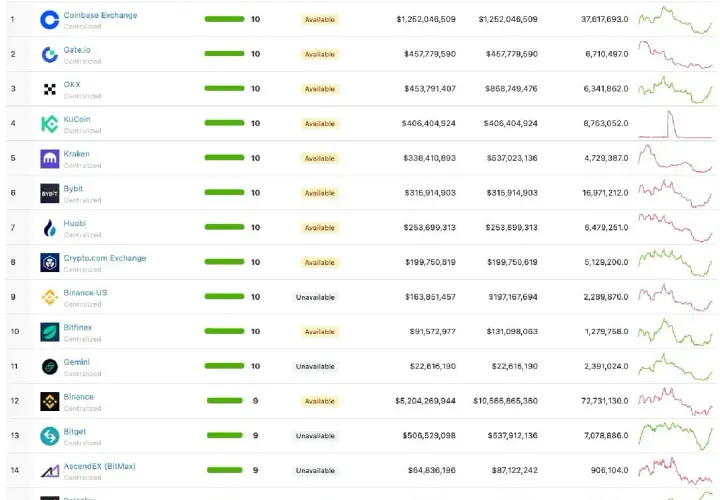
Task: Click the KuCoin logo icon
Action: click(50, 124)
